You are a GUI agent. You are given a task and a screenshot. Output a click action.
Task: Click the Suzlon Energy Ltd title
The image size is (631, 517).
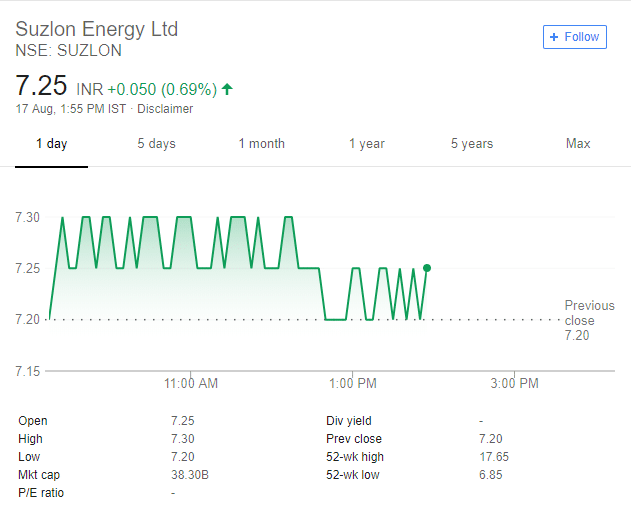tap(97, 29)
